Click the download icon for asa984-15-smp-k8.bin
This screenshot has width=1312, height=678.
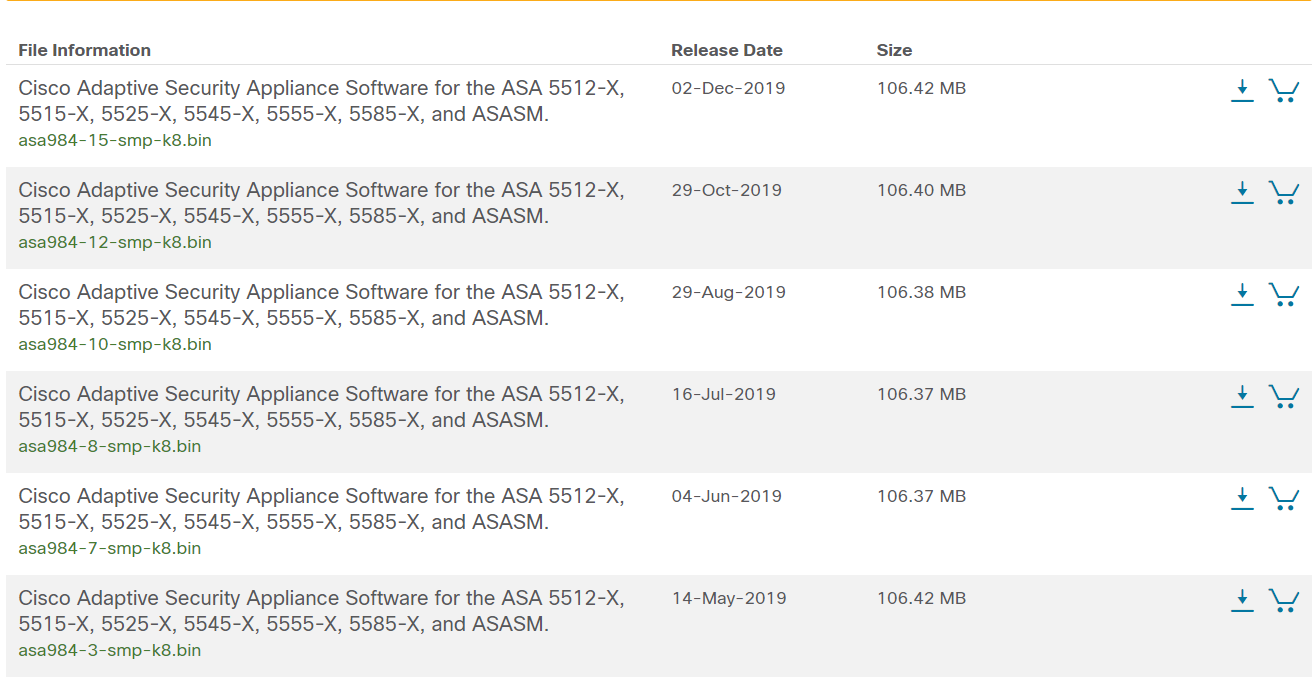point(1242,89)
